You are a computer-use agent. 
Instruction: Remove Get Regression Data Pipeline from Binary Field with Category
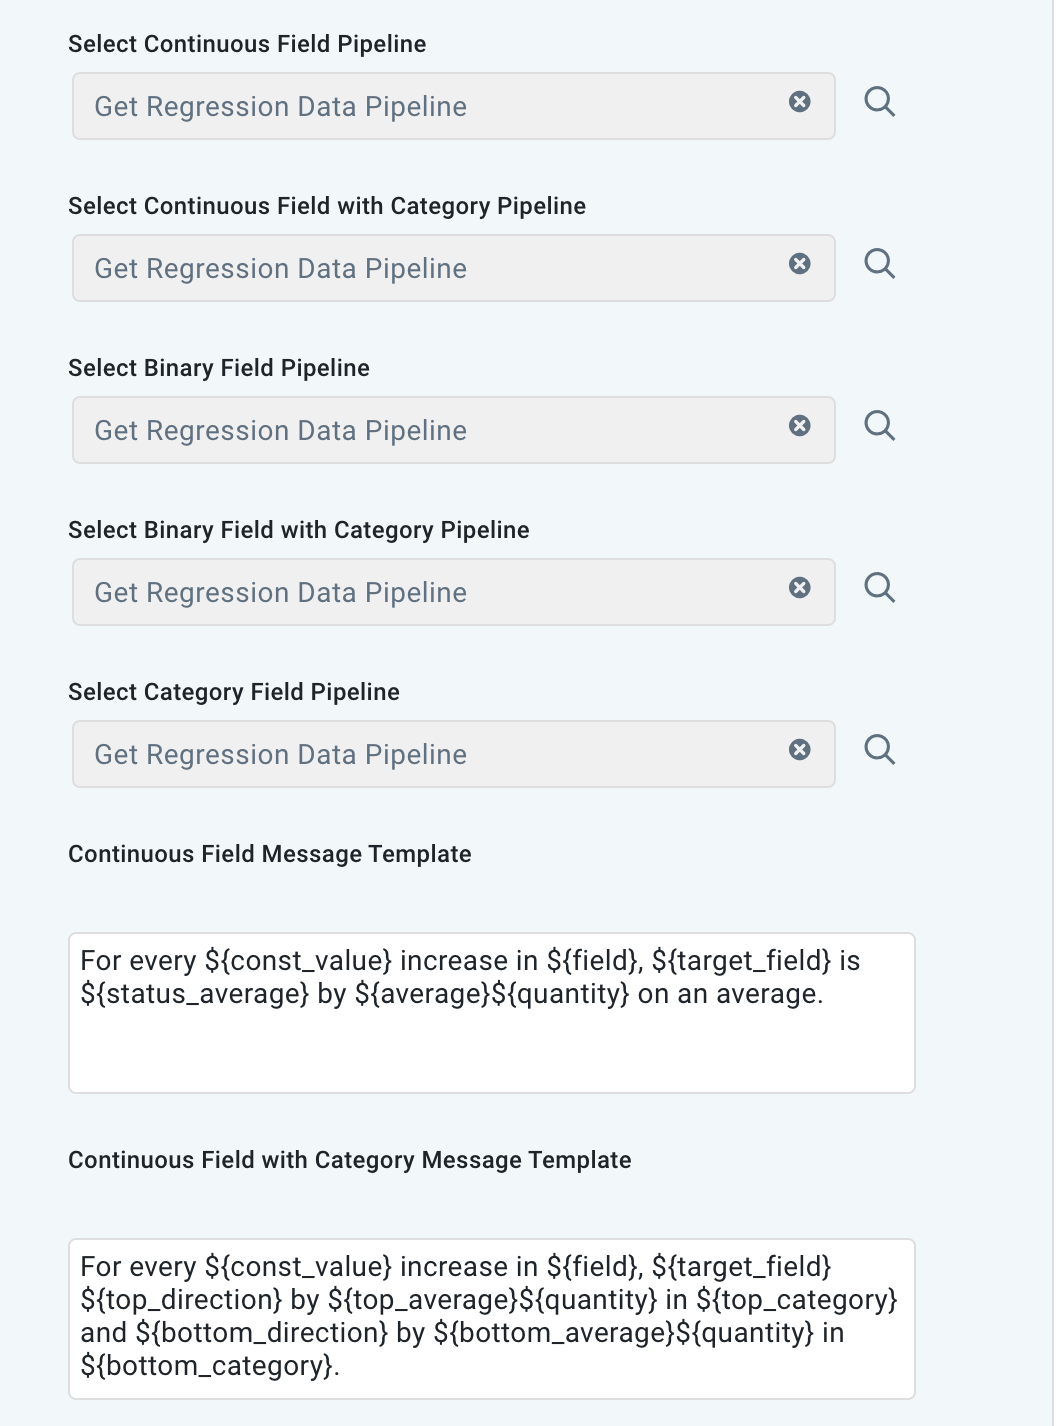coord(800,588)
